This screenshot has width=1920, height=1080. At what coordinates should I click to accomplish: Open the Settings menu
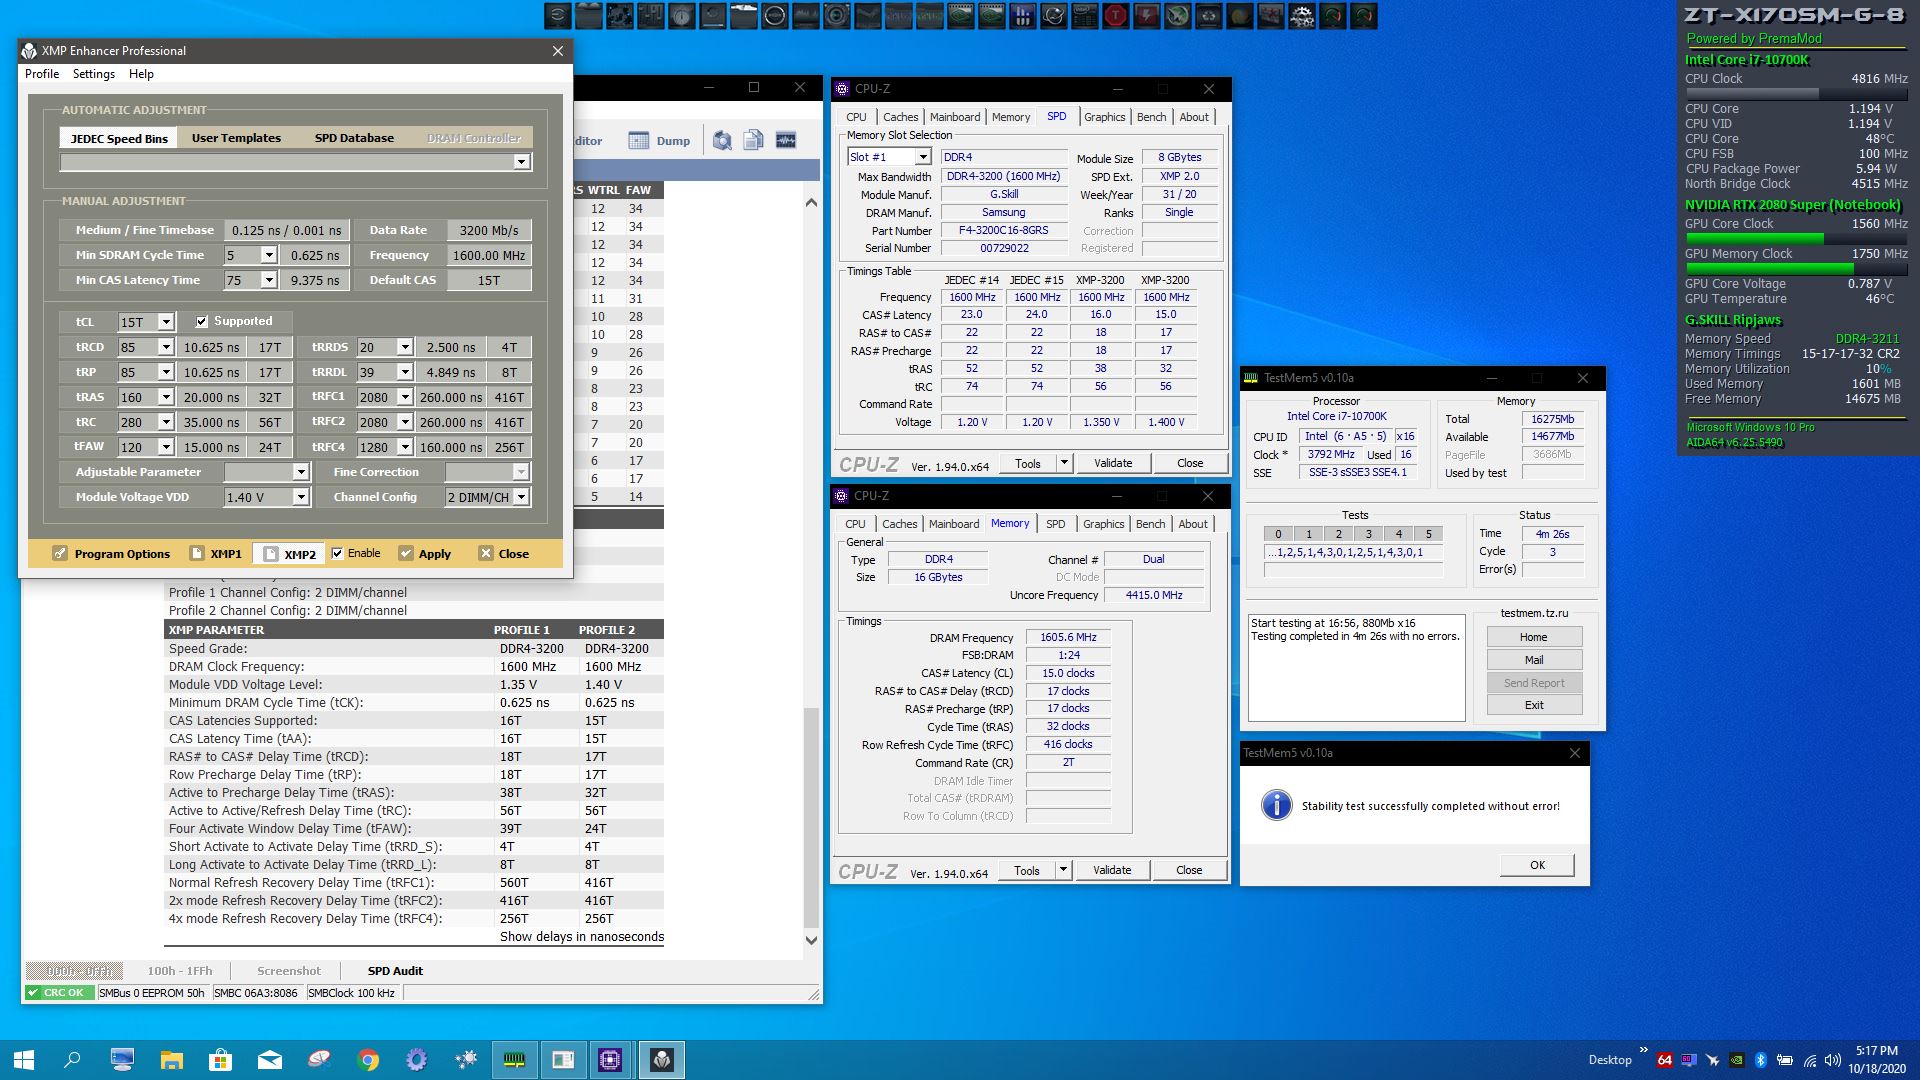coord(93,74)
